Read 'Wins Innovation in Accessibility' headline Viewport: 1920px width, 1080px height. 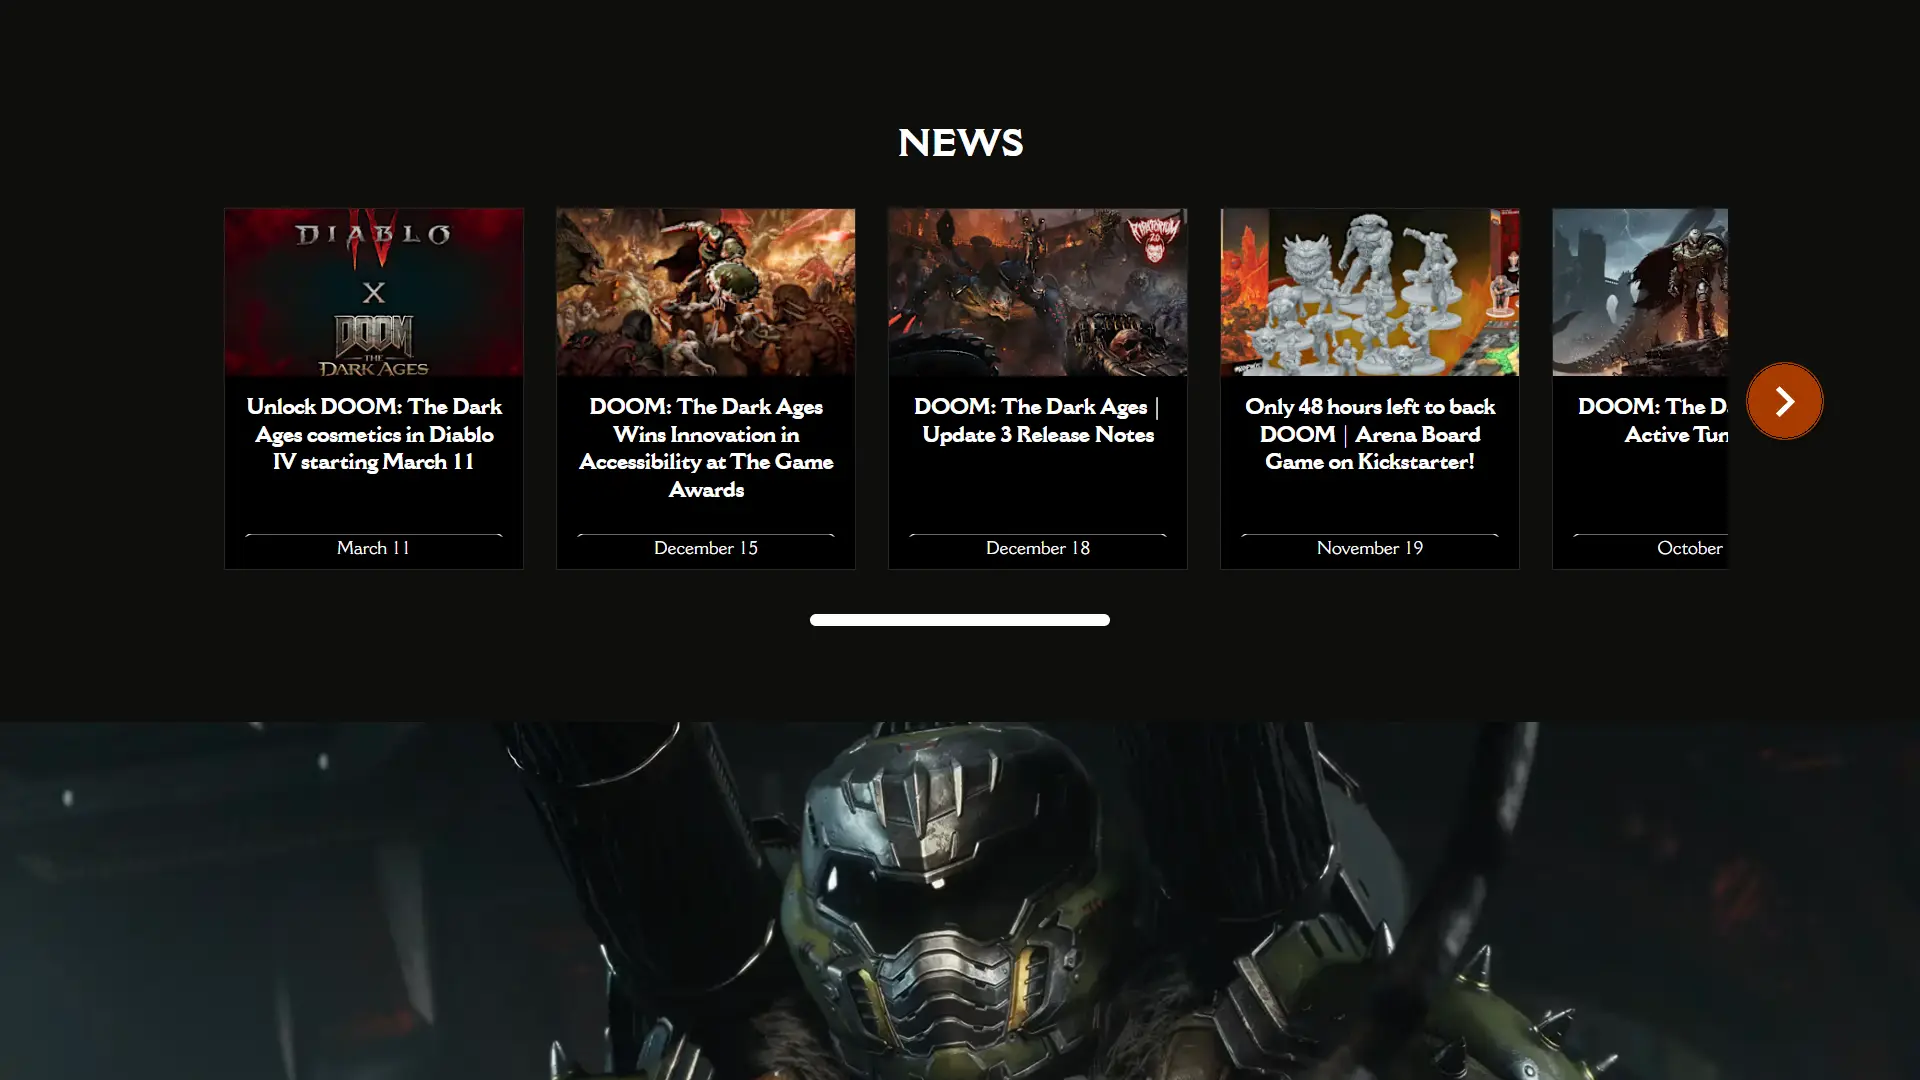[x=705, y=447]
